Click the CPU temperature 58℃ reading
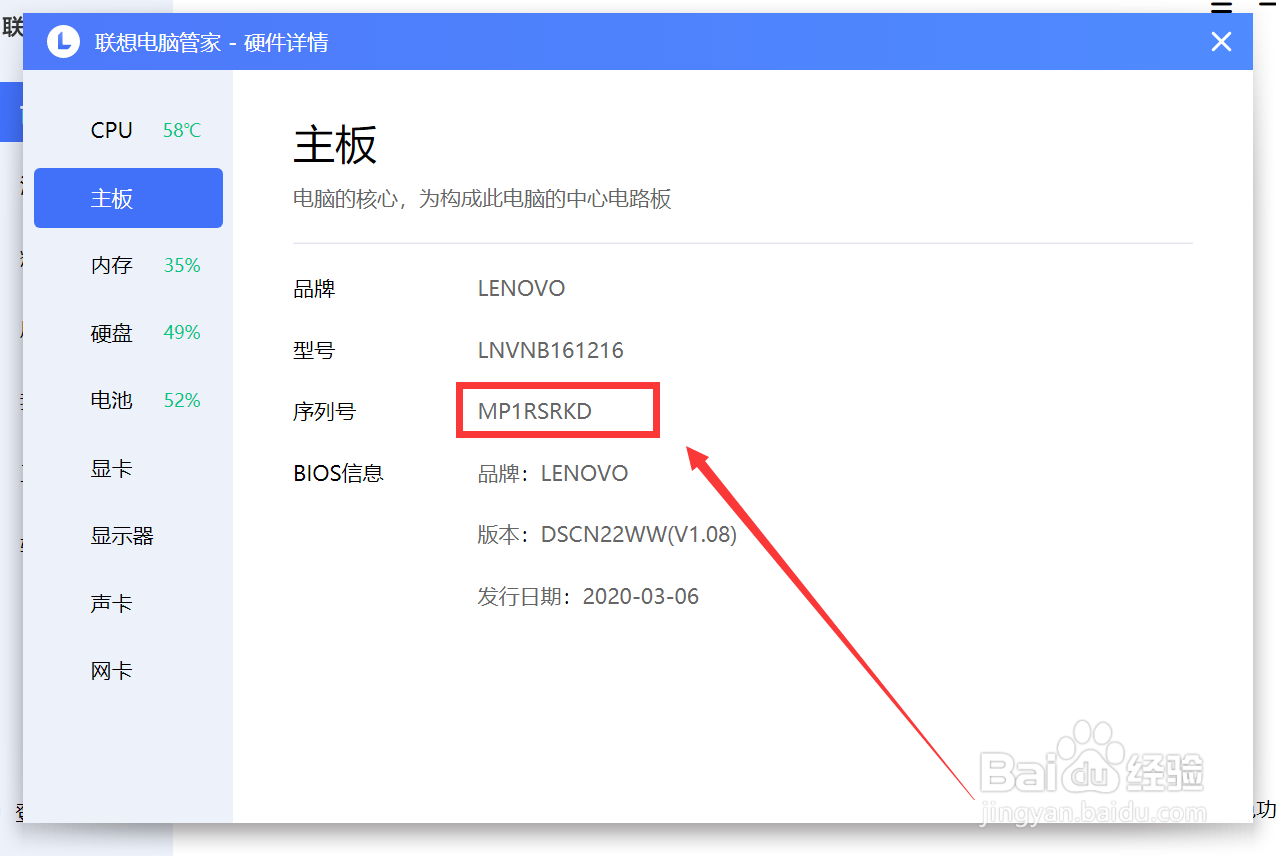The height and width of the screenshot is (856, 1276). (182, 130)
